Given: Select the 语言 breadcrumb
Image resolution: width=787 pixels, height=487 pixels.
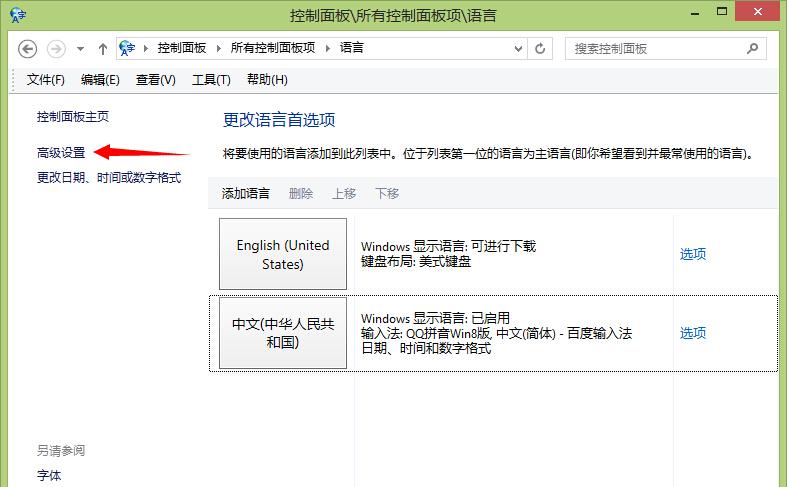Looking at the screenshot, I should point(351,48).
